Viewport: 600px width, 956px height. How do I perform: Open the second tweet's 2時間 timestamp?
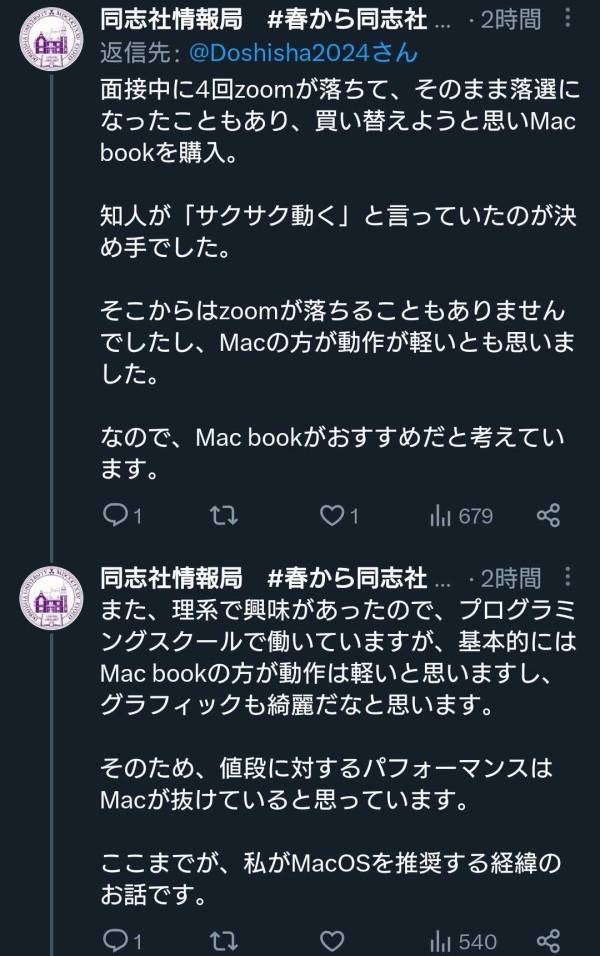click(x=510, y=577)
